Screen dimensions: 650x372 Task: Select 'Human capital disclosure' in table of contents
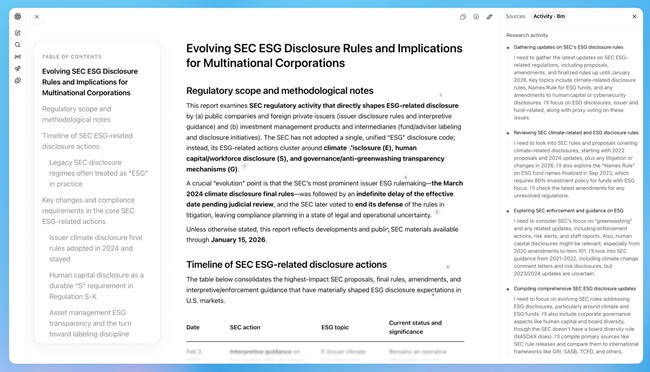click(x=96, y=286)
